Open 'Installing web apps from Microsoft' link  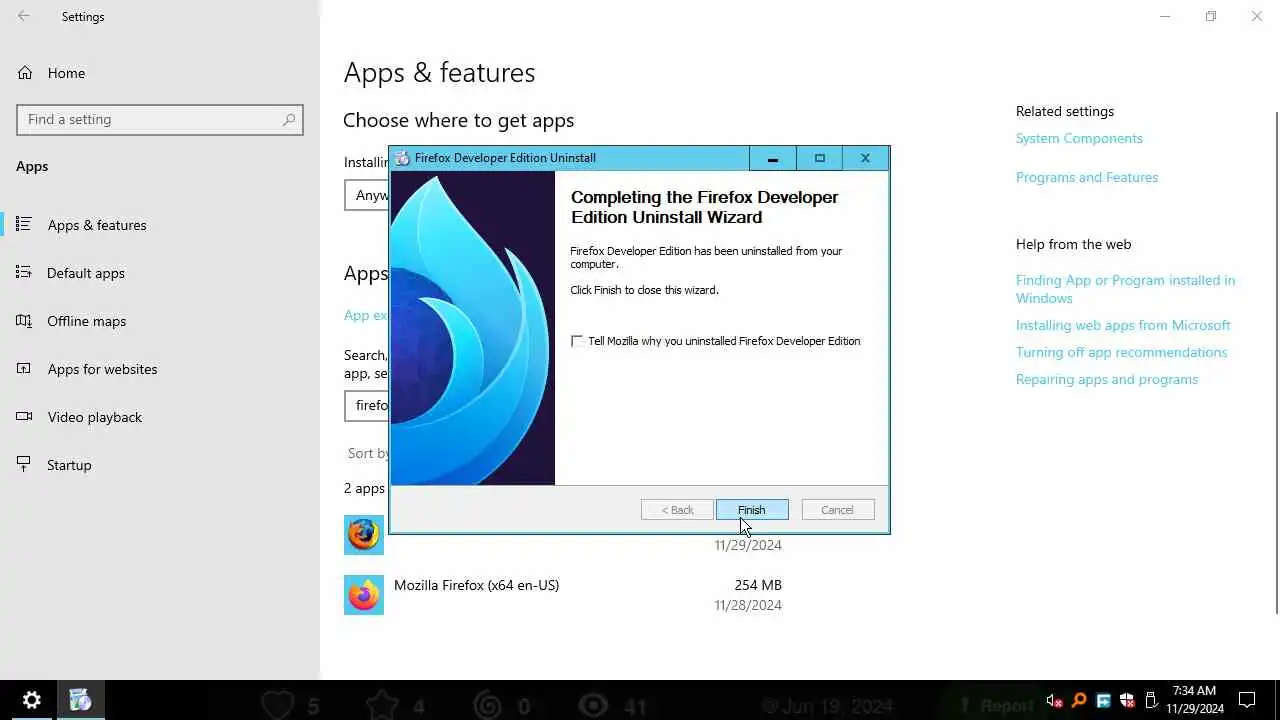click(x=1123, y=325)
